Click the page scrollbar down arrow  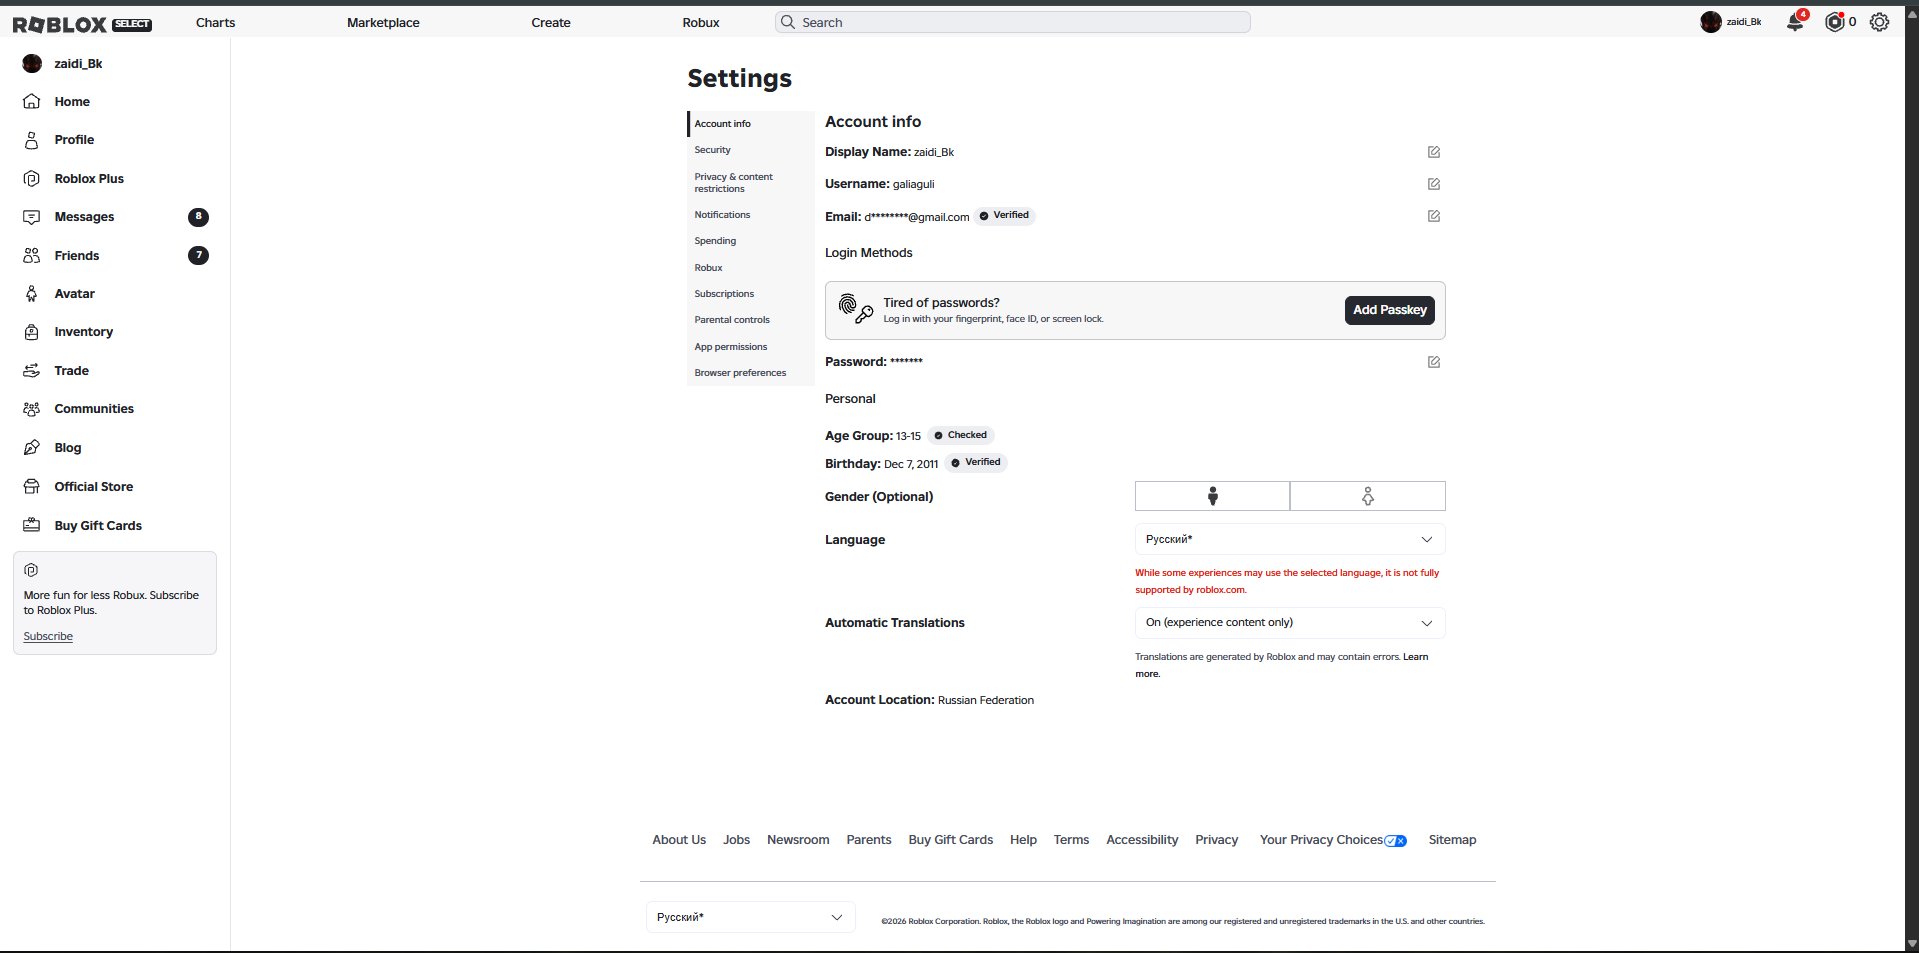point(1912,943)
